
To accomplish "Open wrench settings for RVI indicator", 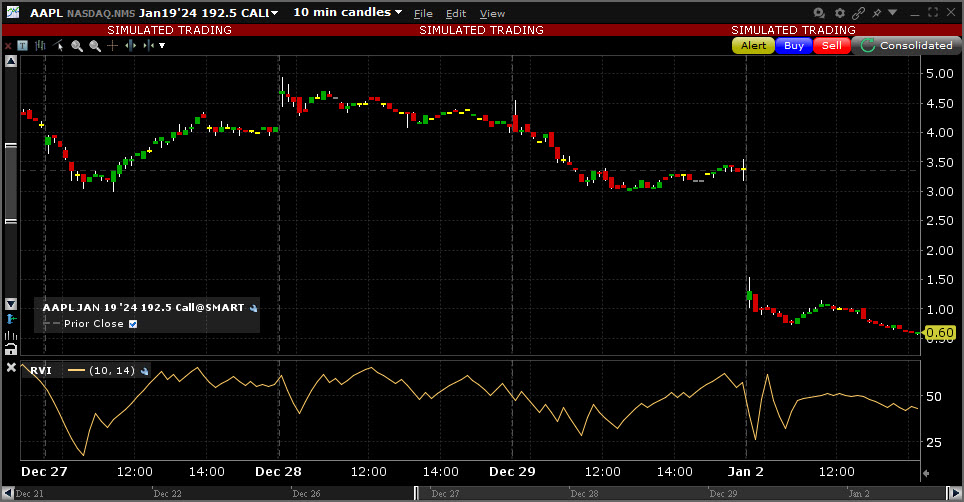I will (x=144, y=371).
